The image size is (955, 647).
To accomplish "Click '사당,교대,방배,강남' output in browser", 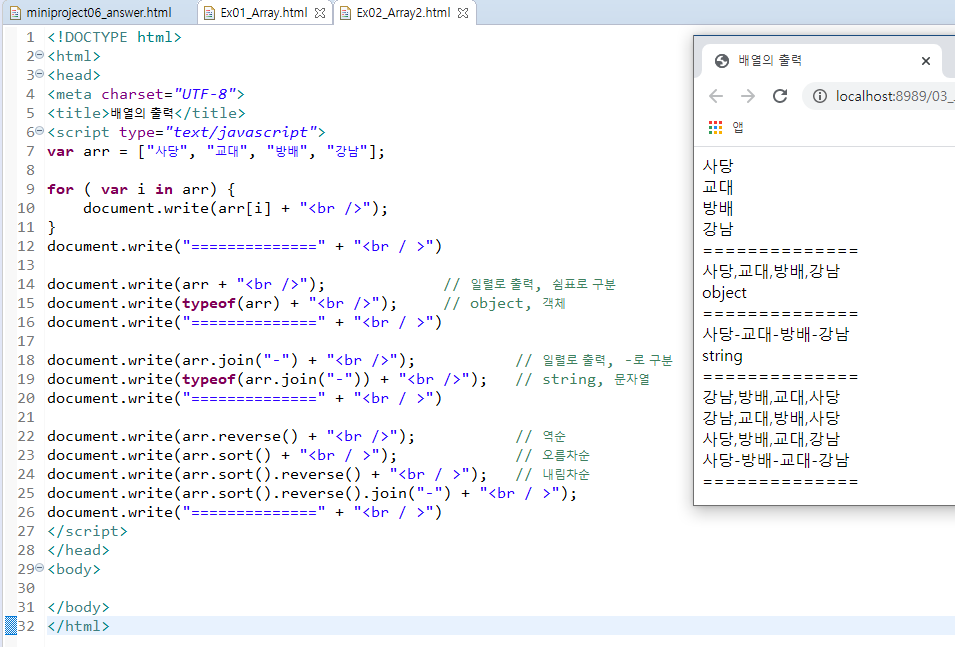I will coord(771,271).
